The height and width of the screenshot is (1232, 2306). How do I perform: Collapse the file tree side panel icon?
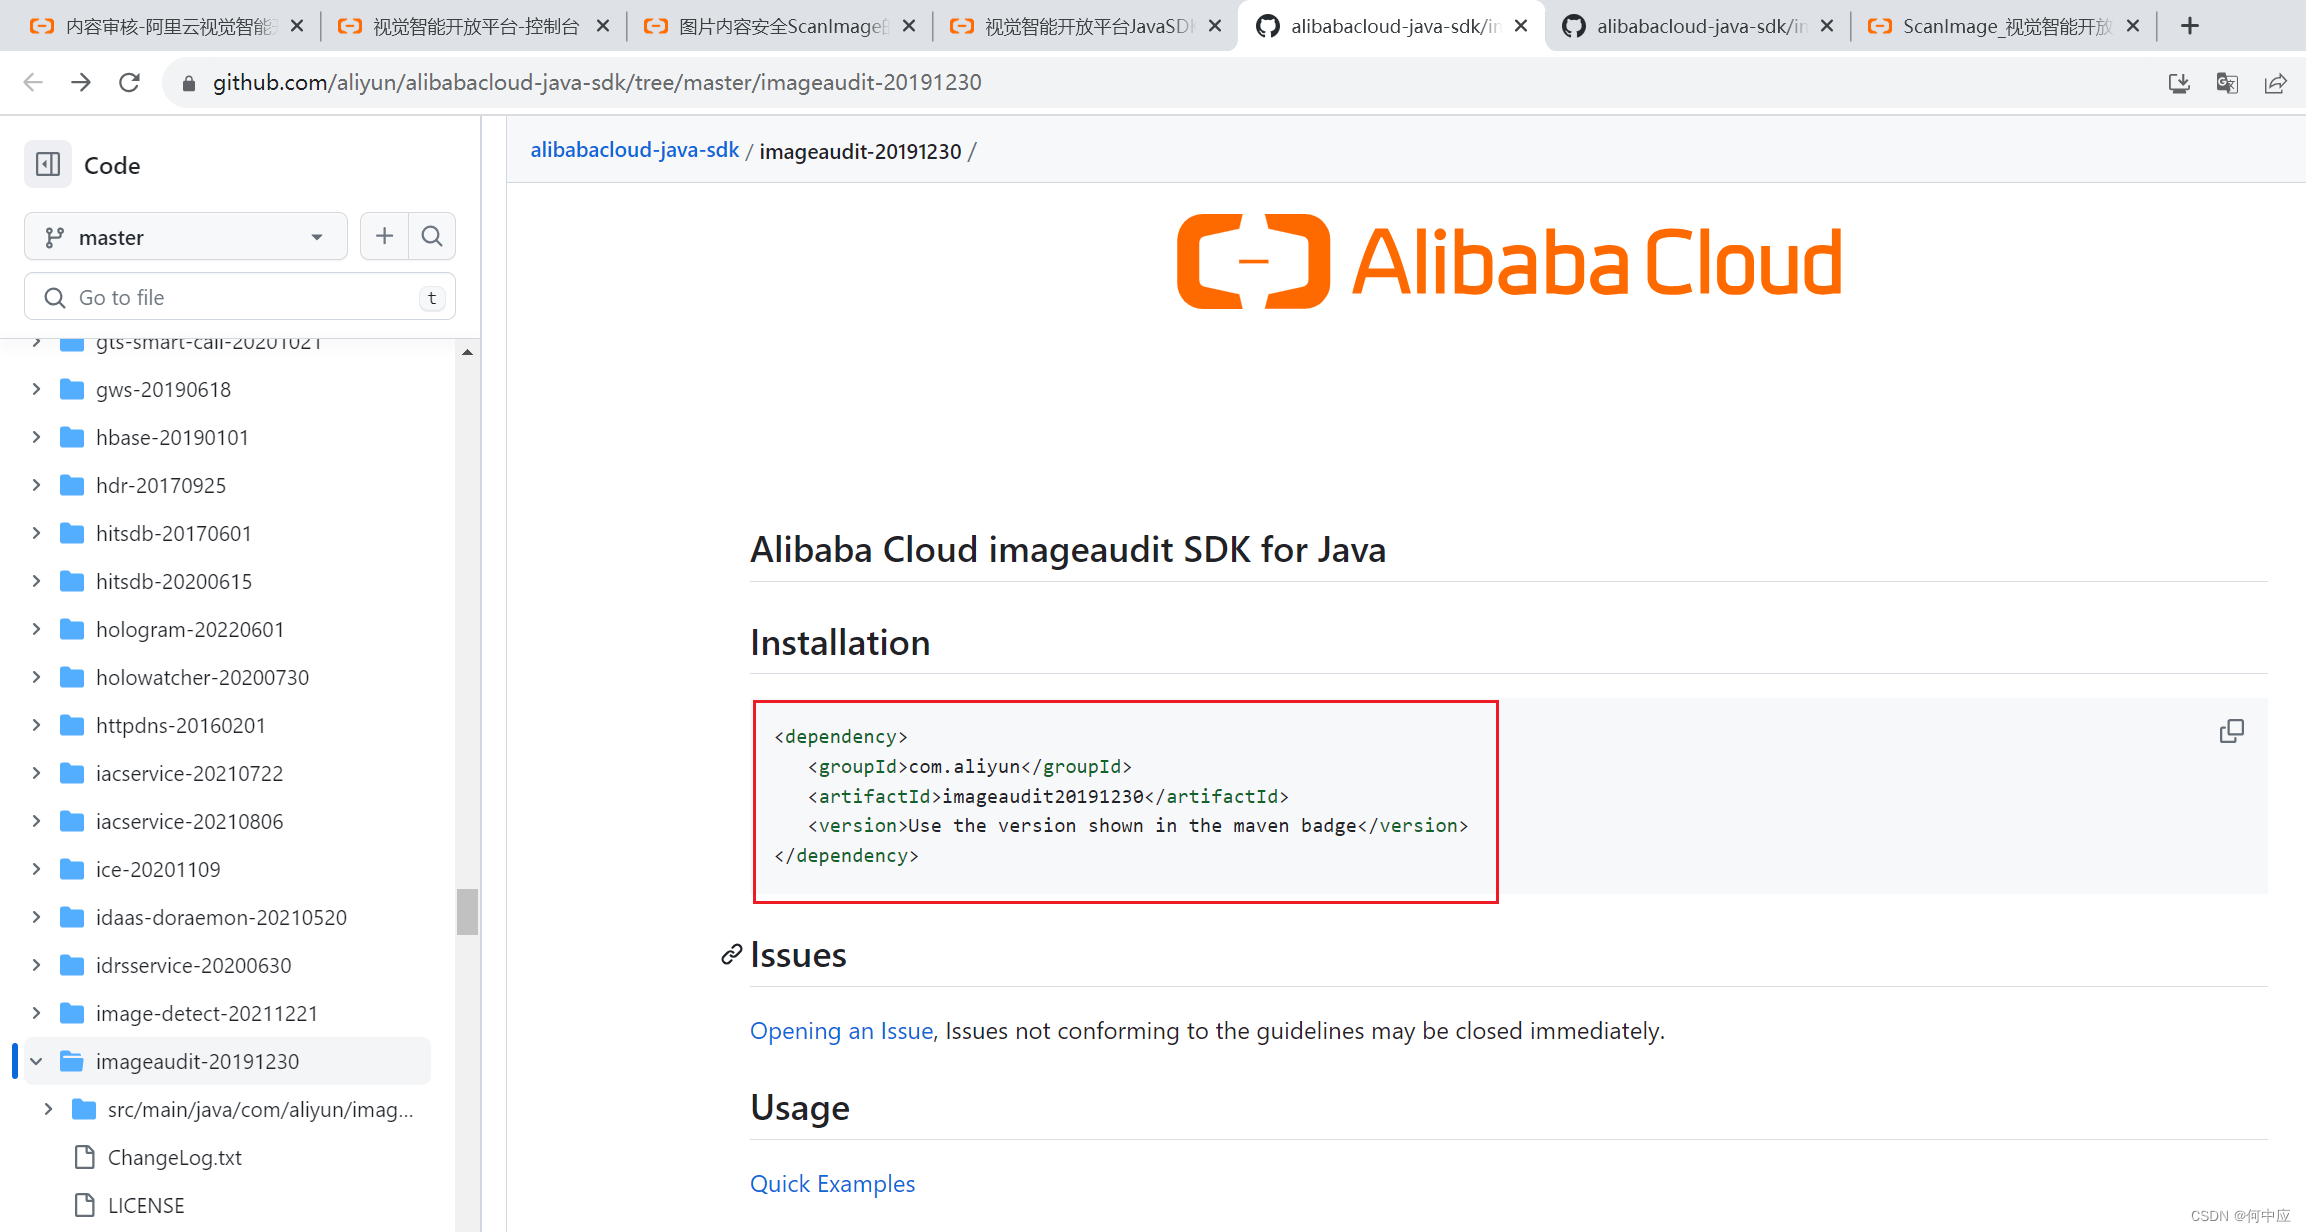(48, 165)
